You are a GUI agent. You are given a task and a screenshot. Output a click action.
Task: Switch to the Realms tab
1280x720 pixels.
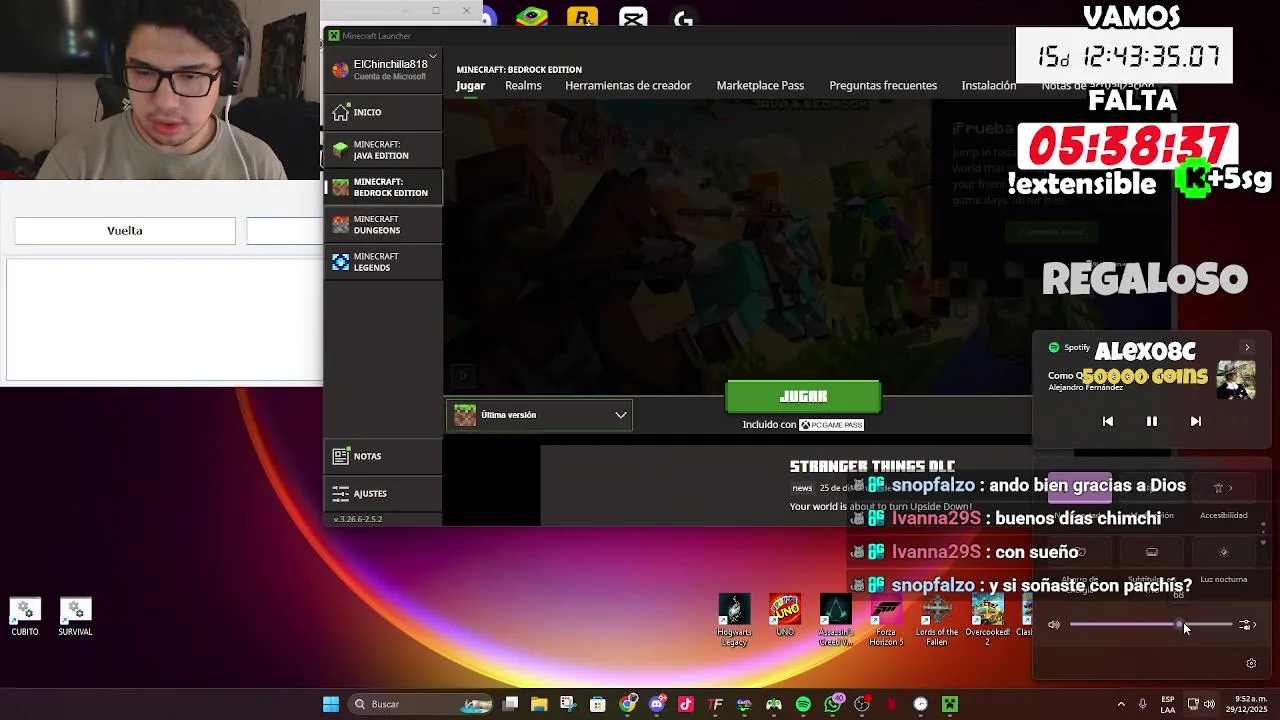pyautogui.click(x=523, y=85)
